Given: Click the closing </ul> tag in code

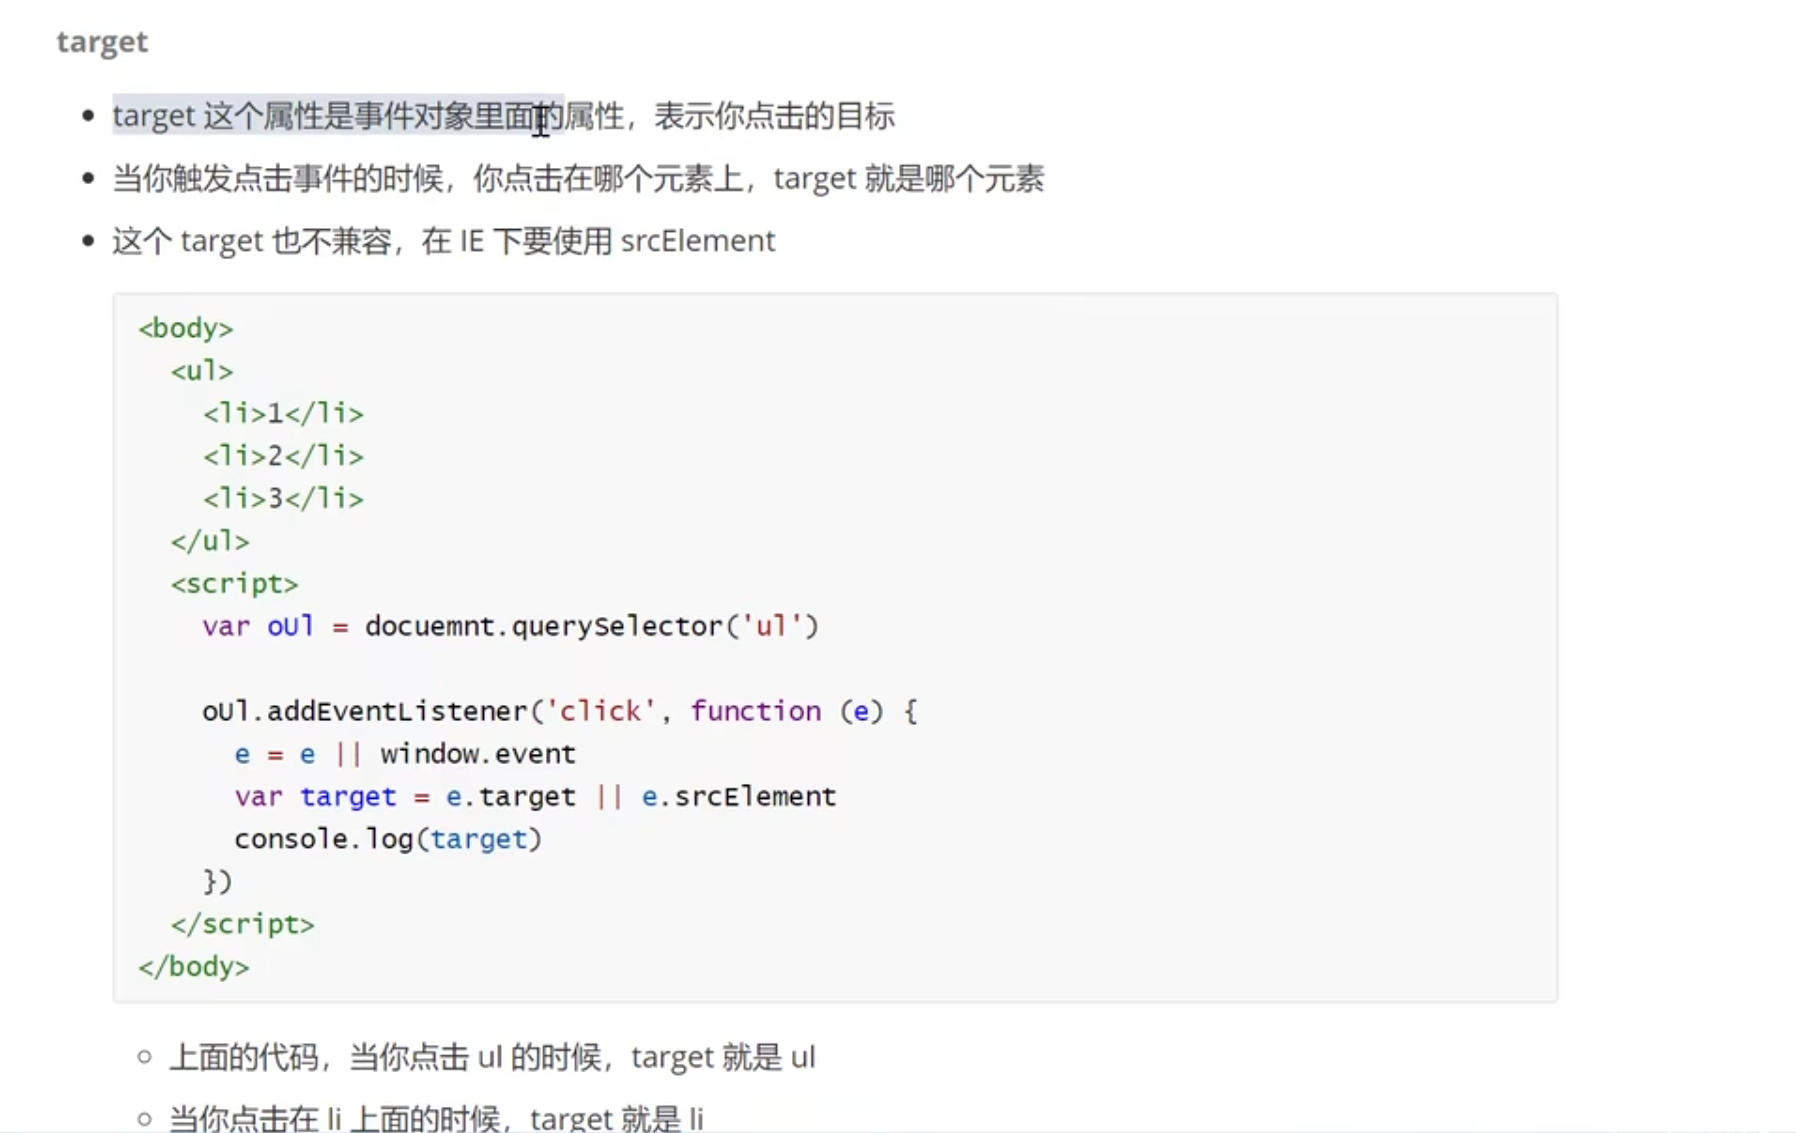Looking at the screenshot, I should pyautogui.click(x=210, y=541).
